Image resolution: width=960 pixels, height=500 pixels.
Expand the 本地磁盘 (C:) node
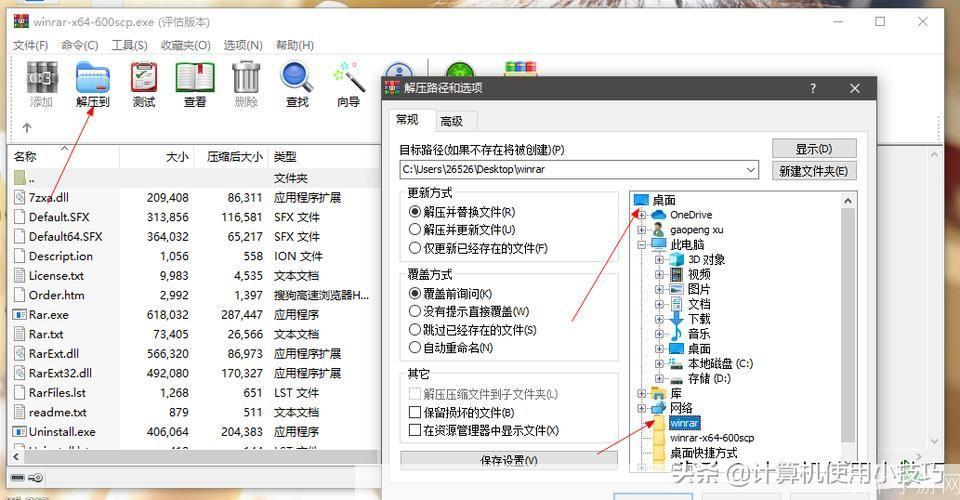[x=659, y=364]
